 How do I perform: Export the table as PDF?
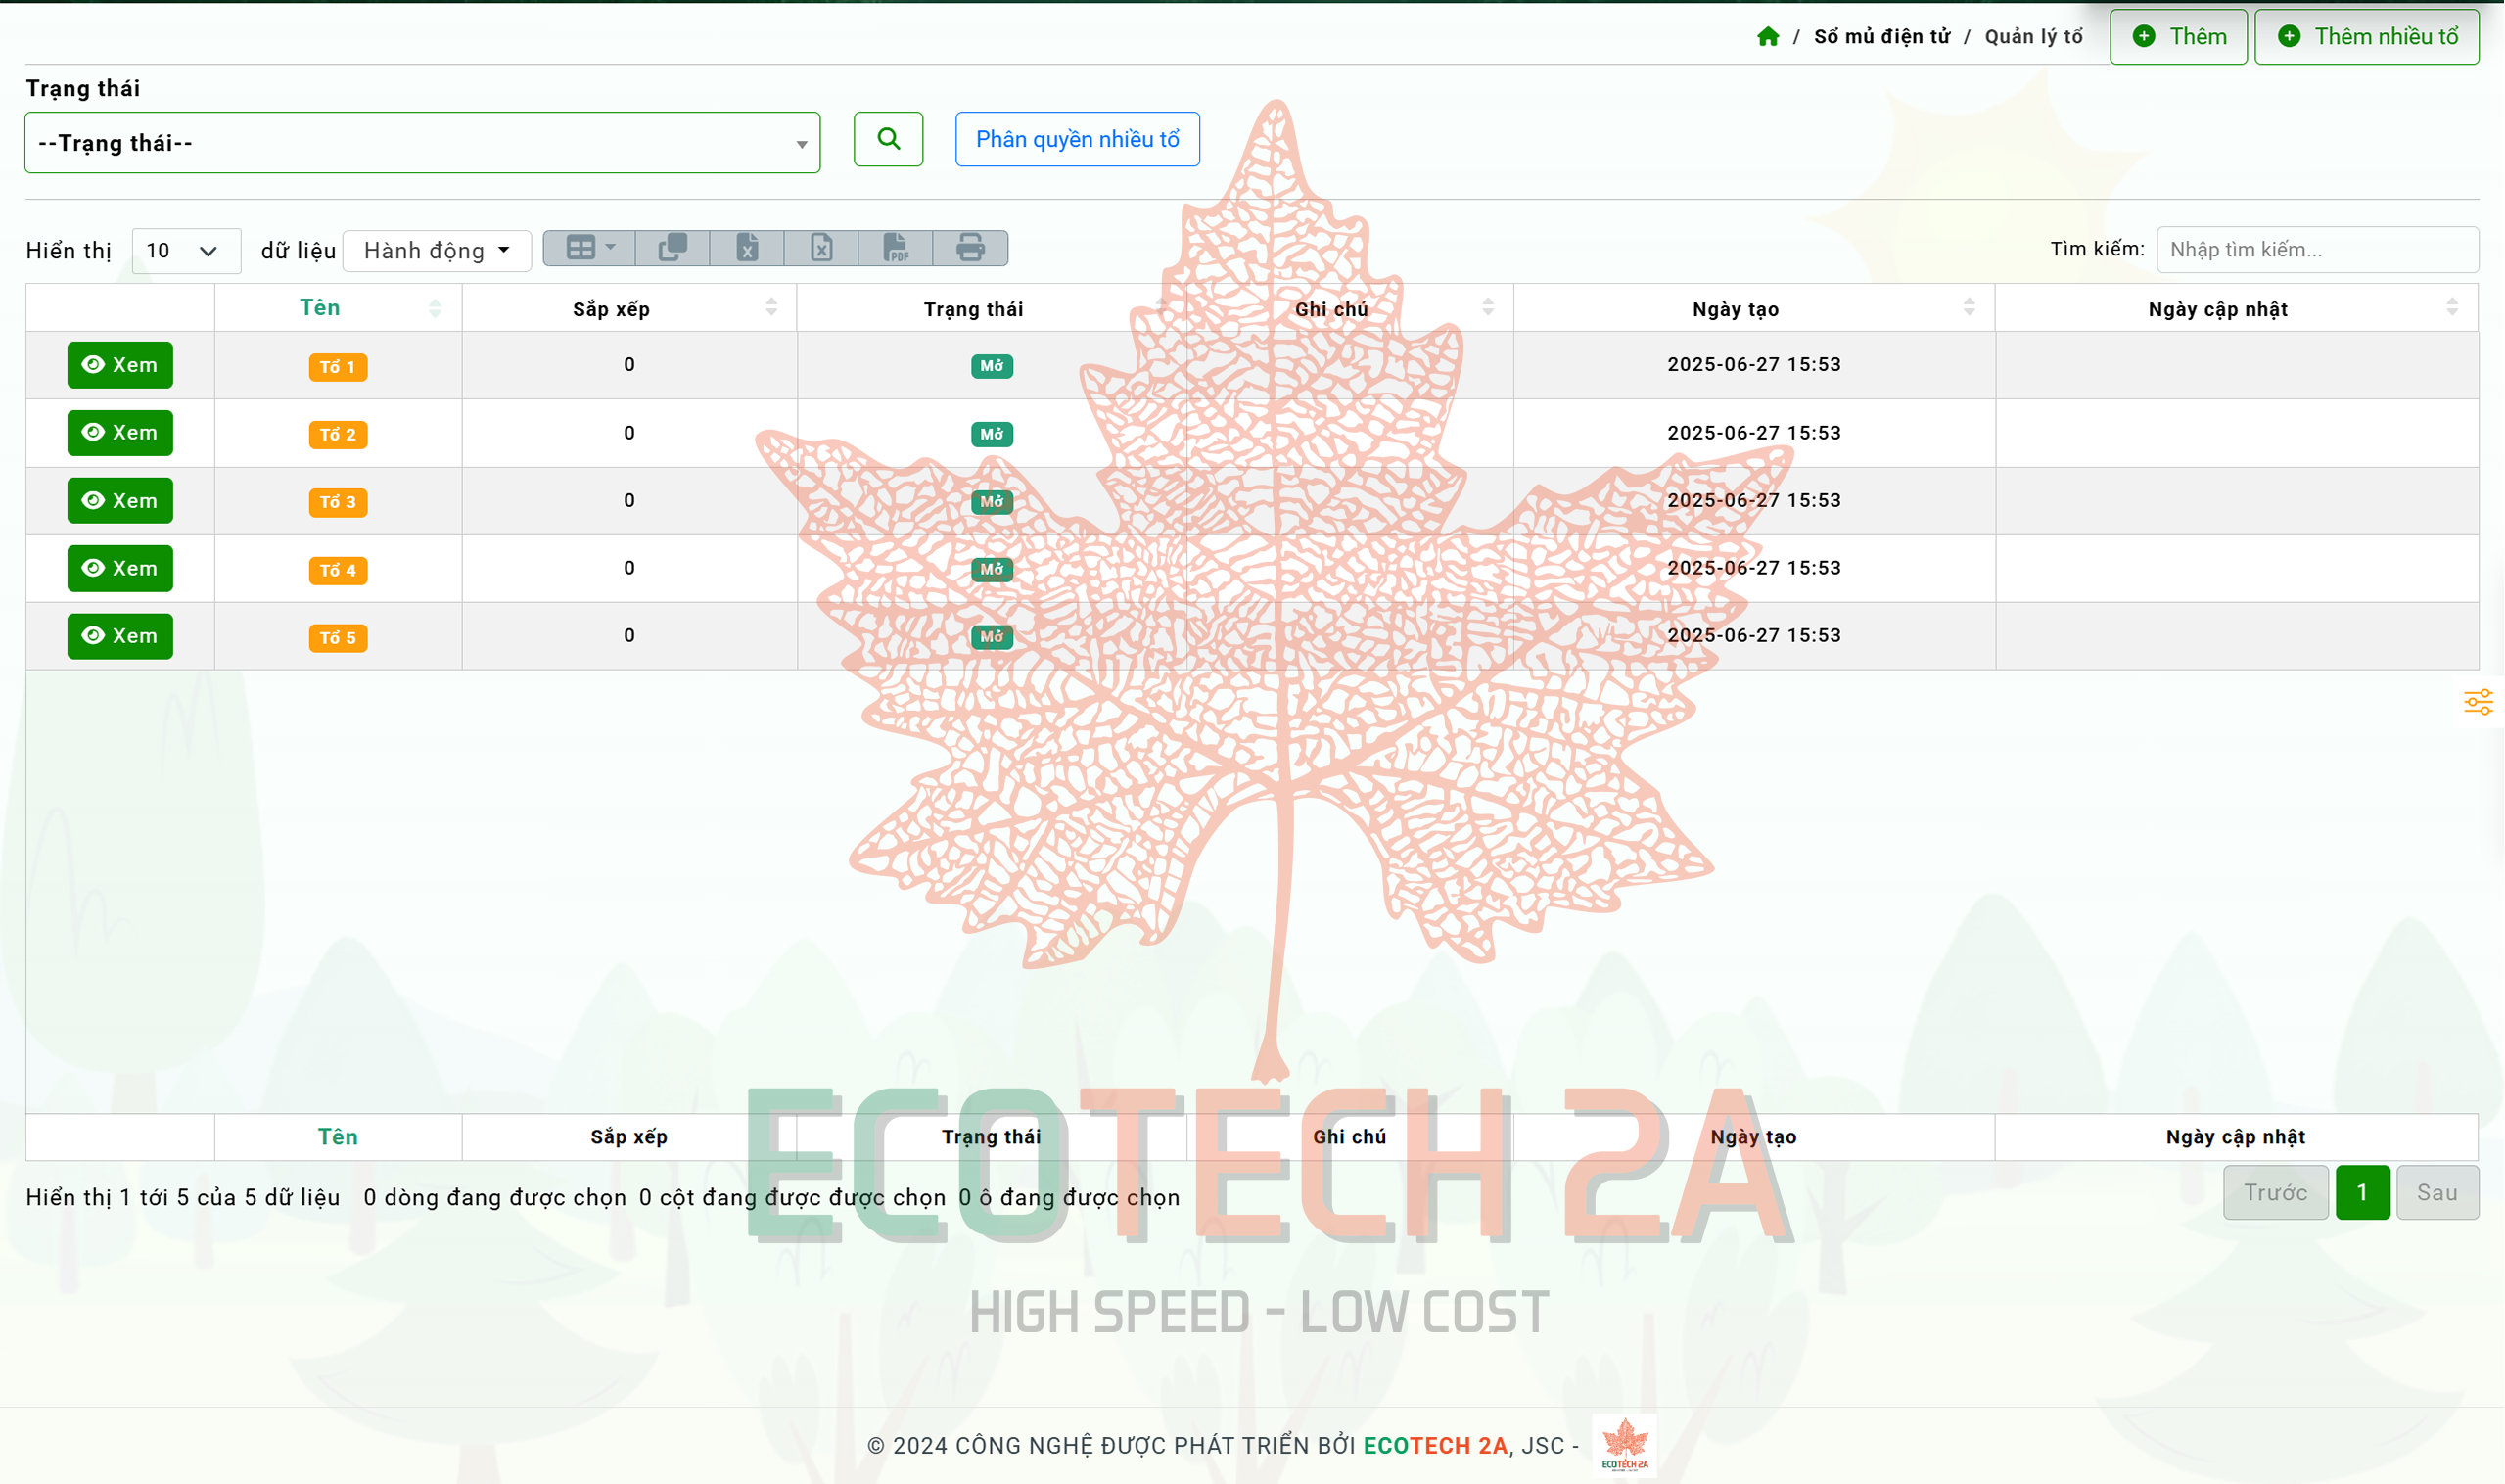[x=895, y=248]
